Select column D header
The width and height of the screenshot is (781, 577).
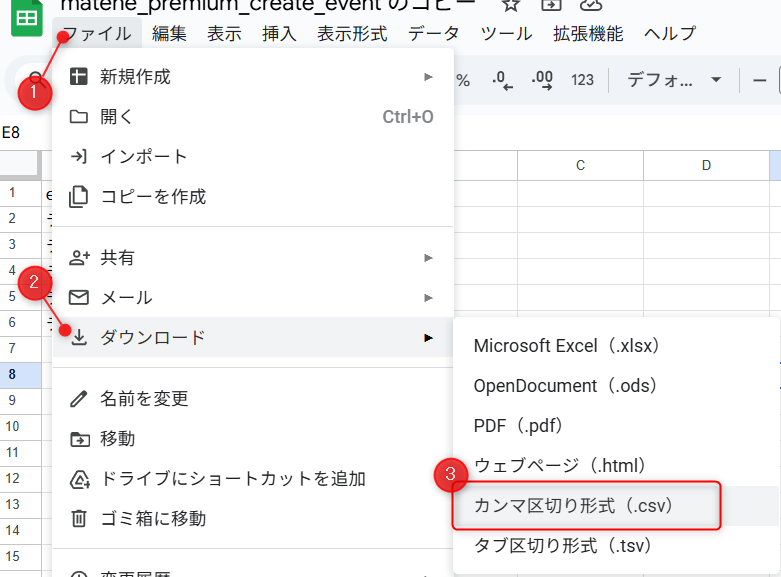coord(706,165)
